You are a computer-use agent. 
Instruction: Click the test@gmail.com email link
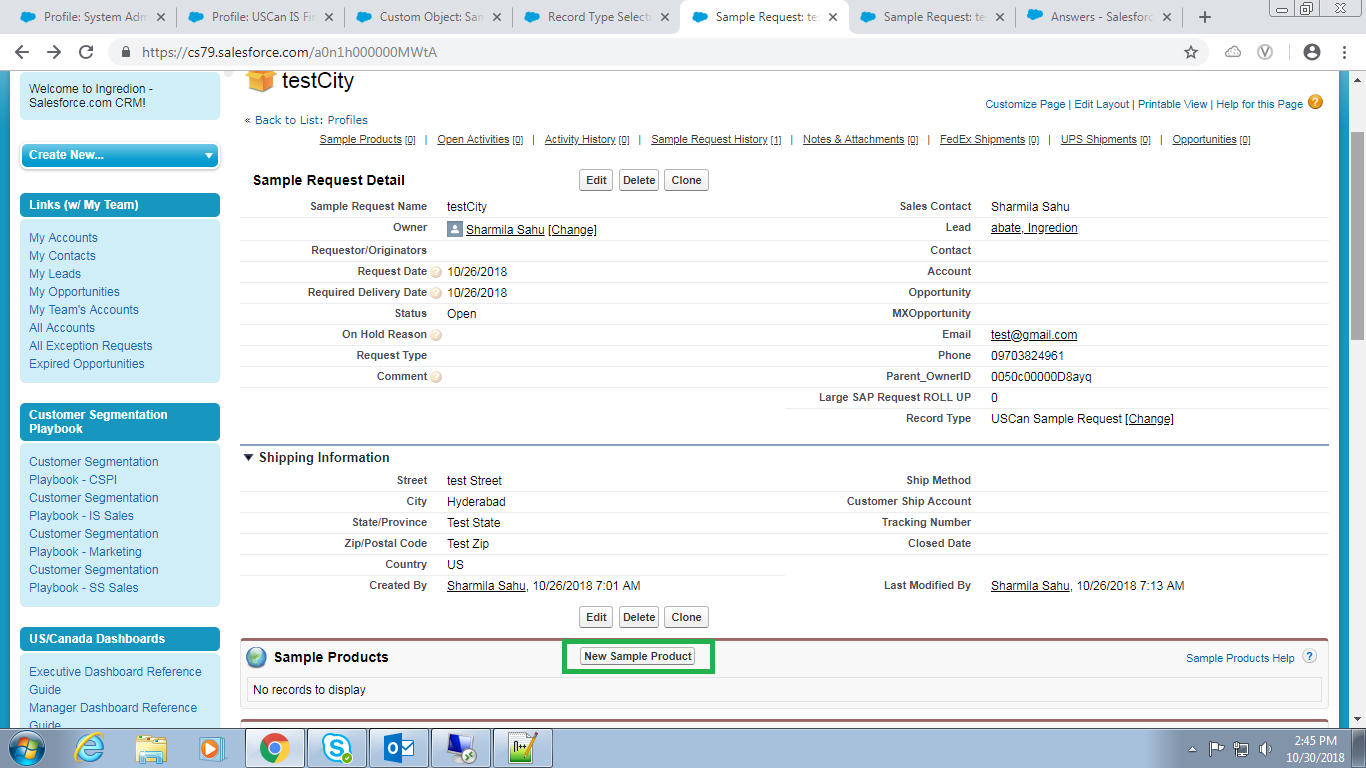1034,335
